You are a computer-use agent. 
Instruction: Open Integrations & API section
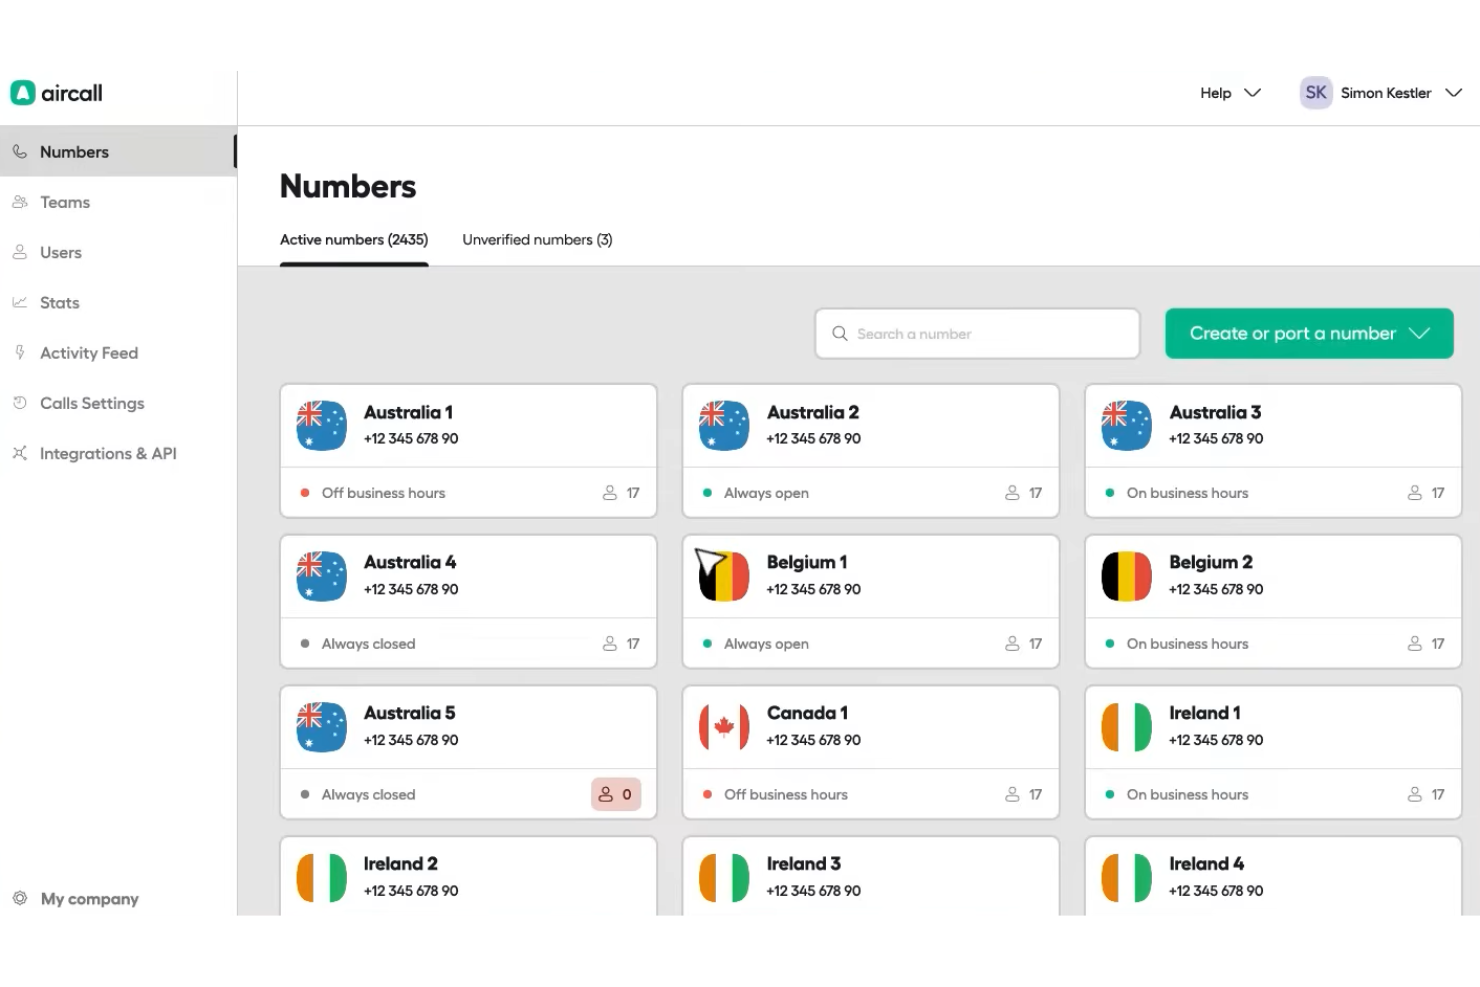point(20,453)
